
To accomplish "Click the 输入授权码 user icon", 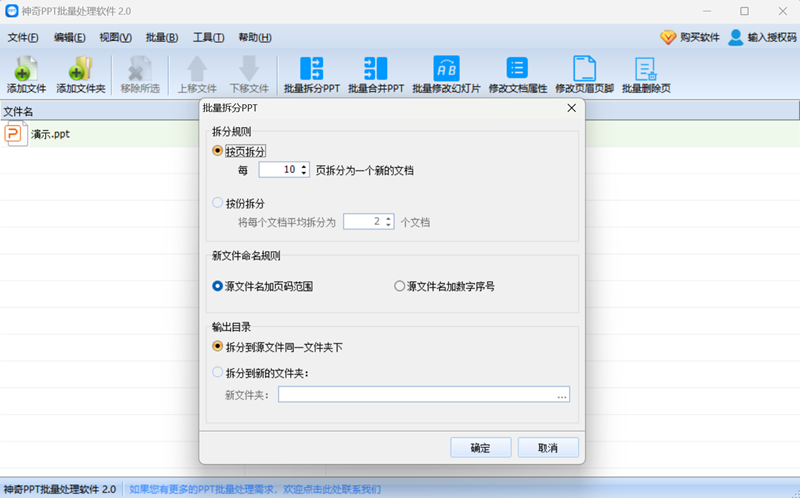I will pos(735,37).
